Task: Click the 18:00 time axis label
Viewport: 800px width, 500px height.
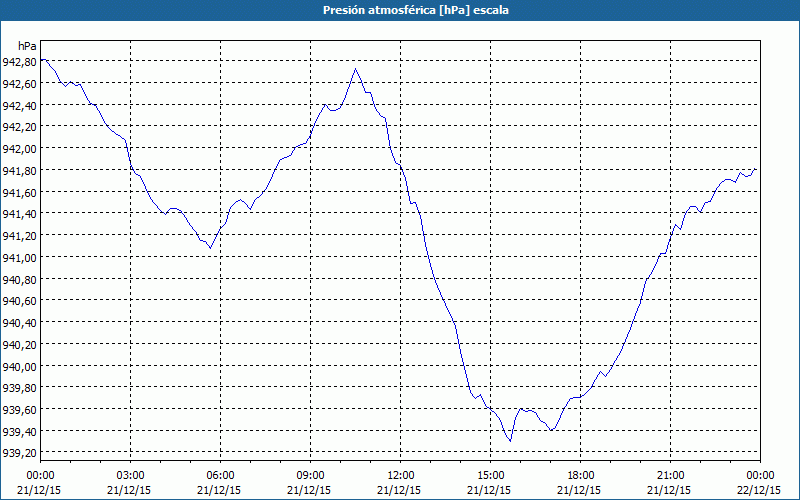Action: [x=581, y=476]
